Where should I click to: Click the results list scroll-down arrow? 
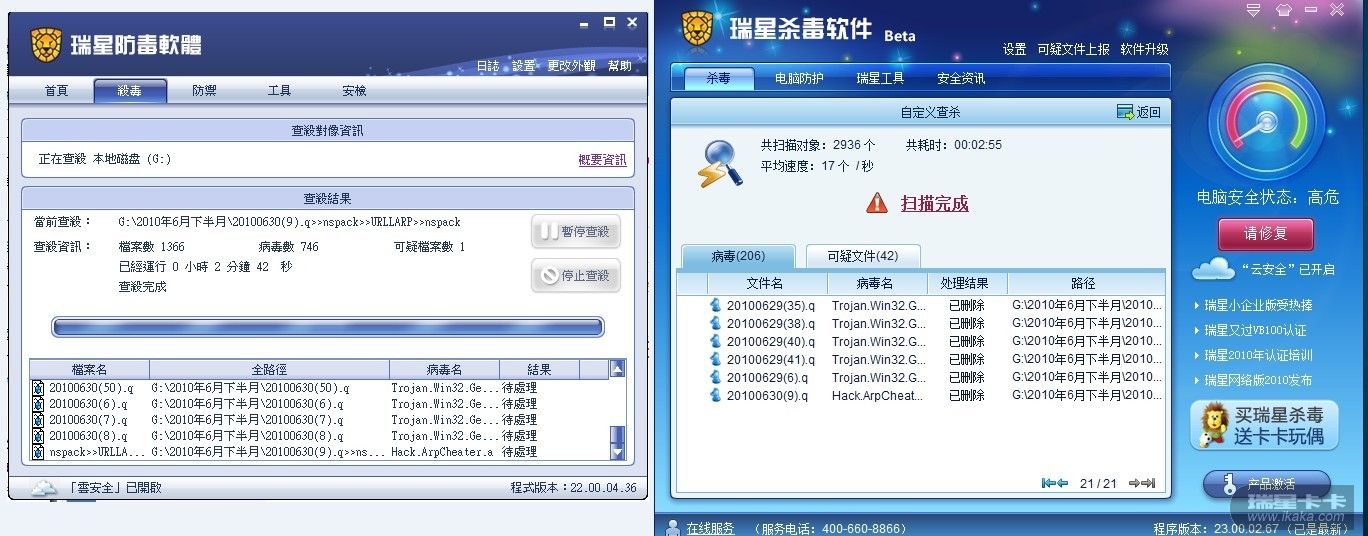point(617,453)
